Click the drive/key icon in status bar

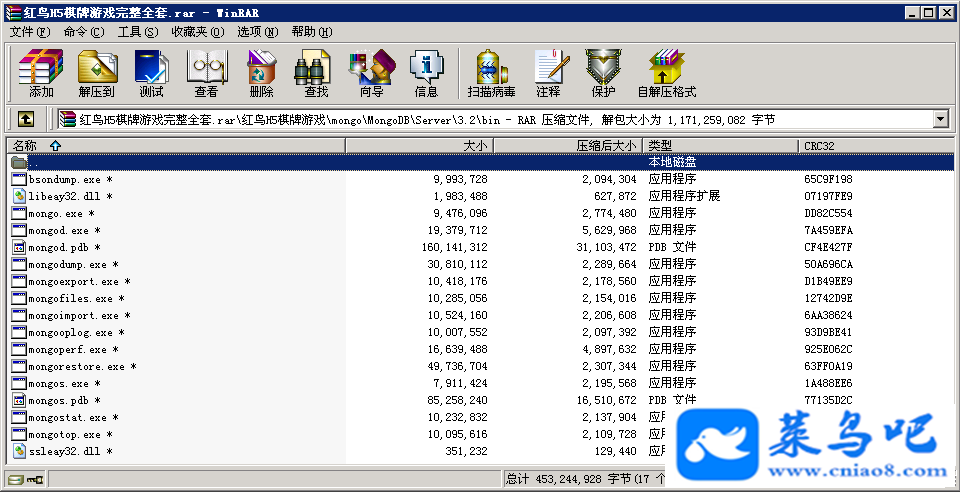click(x=26, y=479)
